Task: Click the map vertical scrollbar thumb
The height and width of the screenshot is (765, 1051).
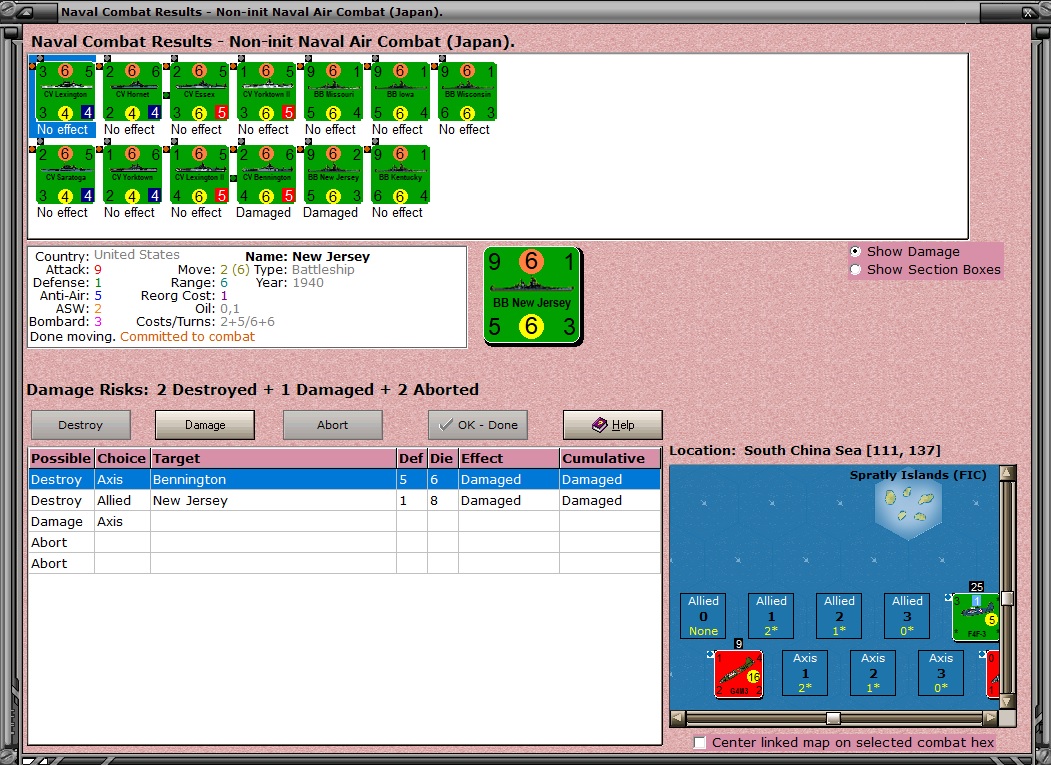Action: (1007, 598)
